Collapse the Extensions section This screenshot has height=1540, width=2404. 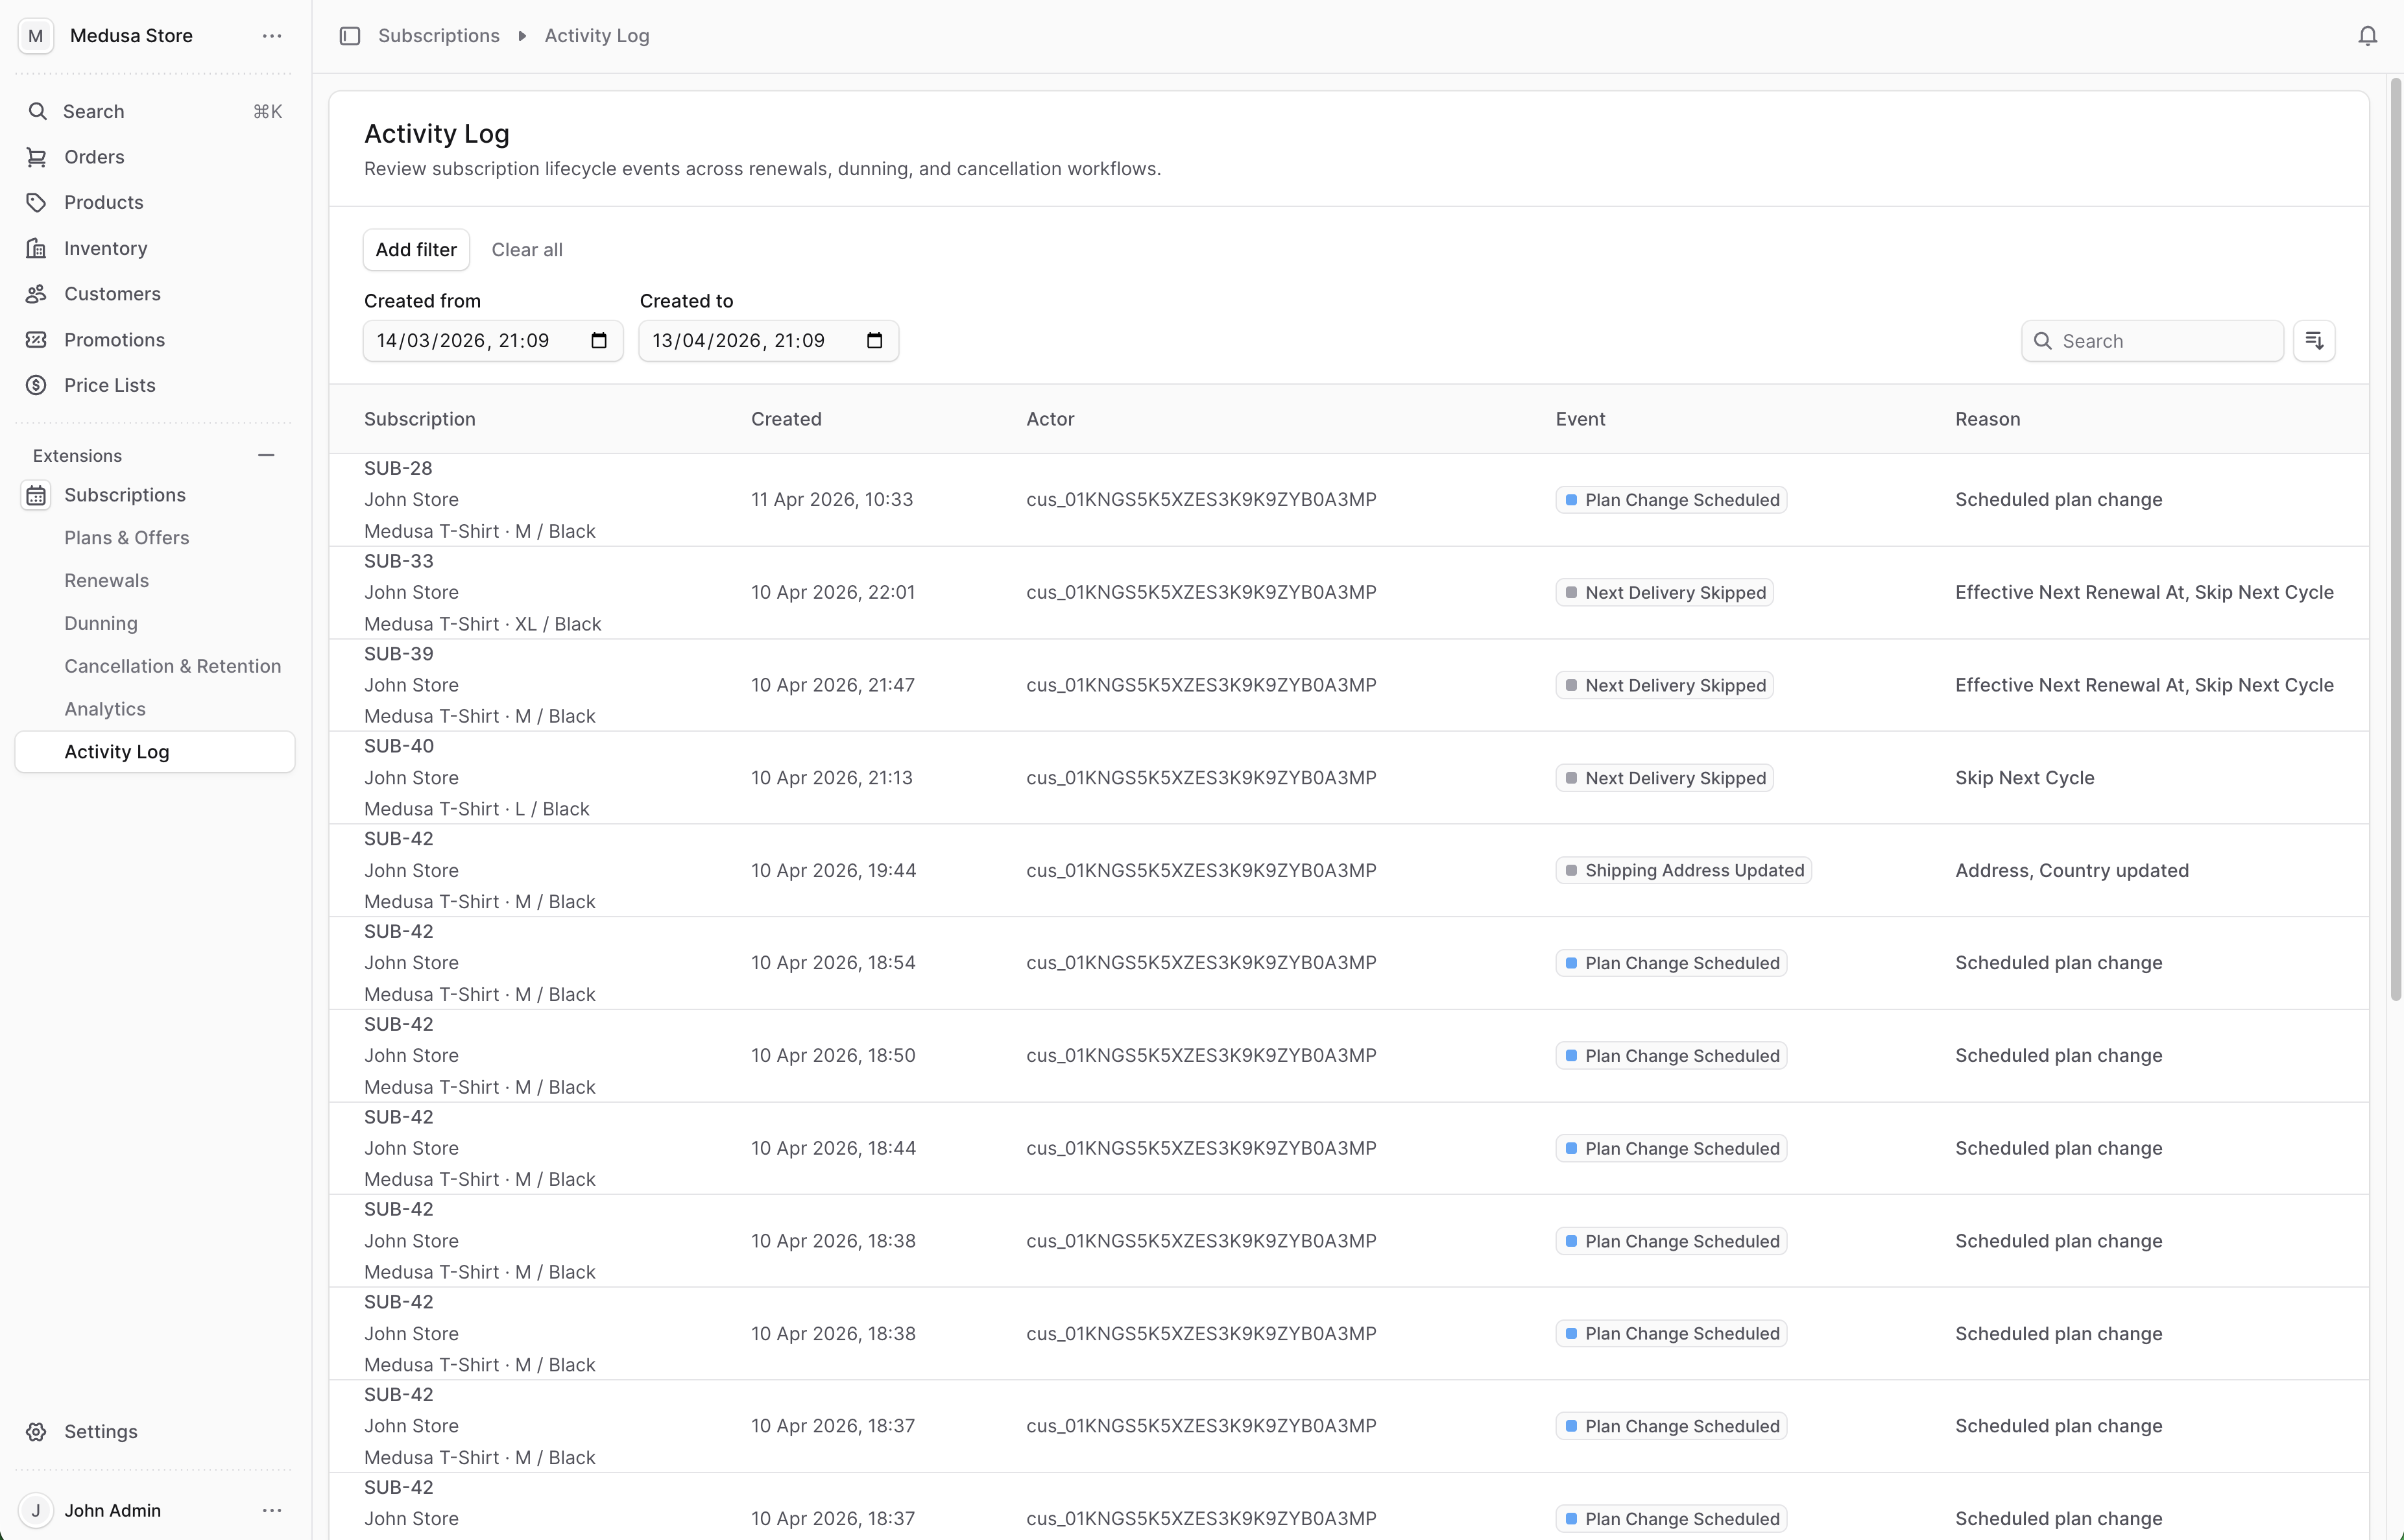click(x=266, y=455)
